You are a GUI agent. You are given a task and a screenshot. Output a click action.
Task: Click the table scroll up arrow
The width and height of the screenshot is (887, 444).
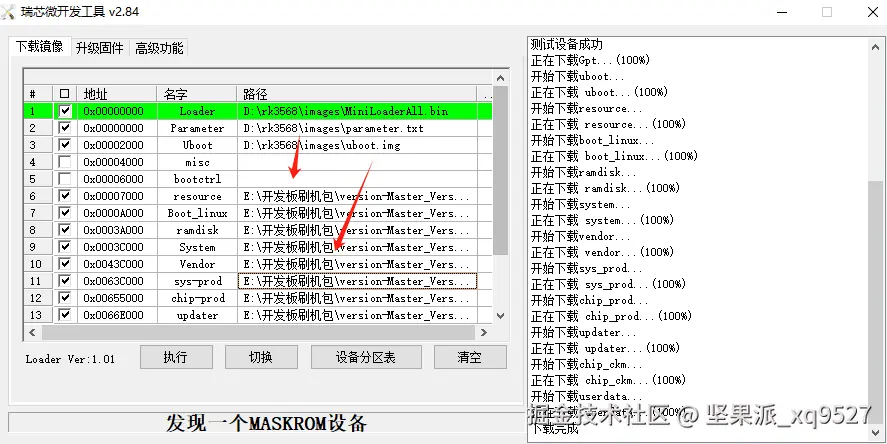point(500,78)
